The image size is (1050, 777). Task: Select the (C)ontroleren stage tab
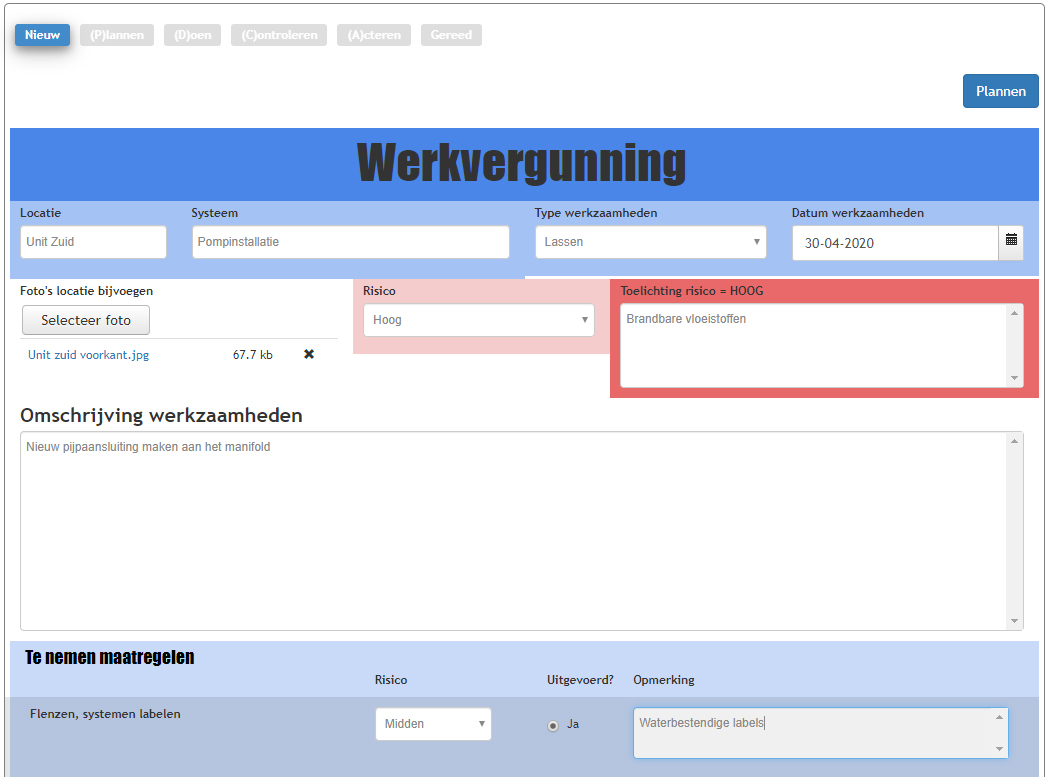279,35
